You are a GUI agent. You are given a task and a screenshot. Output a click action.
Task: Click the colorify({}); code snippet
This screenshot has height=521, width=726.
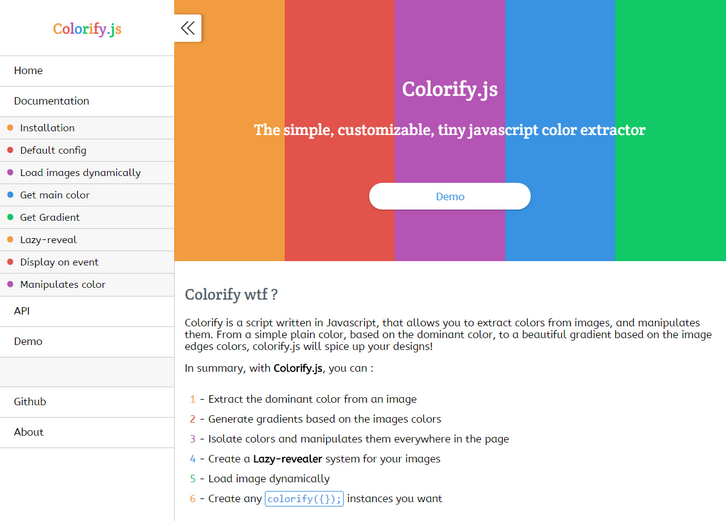[x=304, y=499]
